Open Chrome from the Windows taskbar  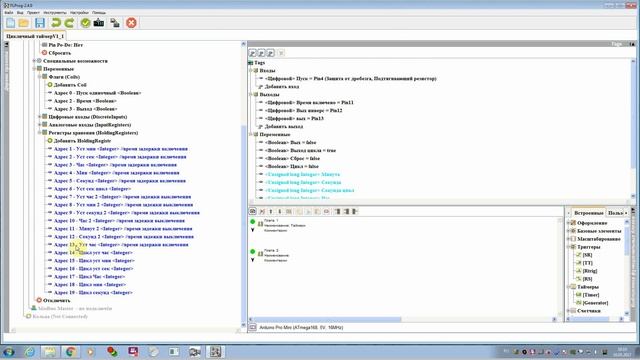[71, 351]
